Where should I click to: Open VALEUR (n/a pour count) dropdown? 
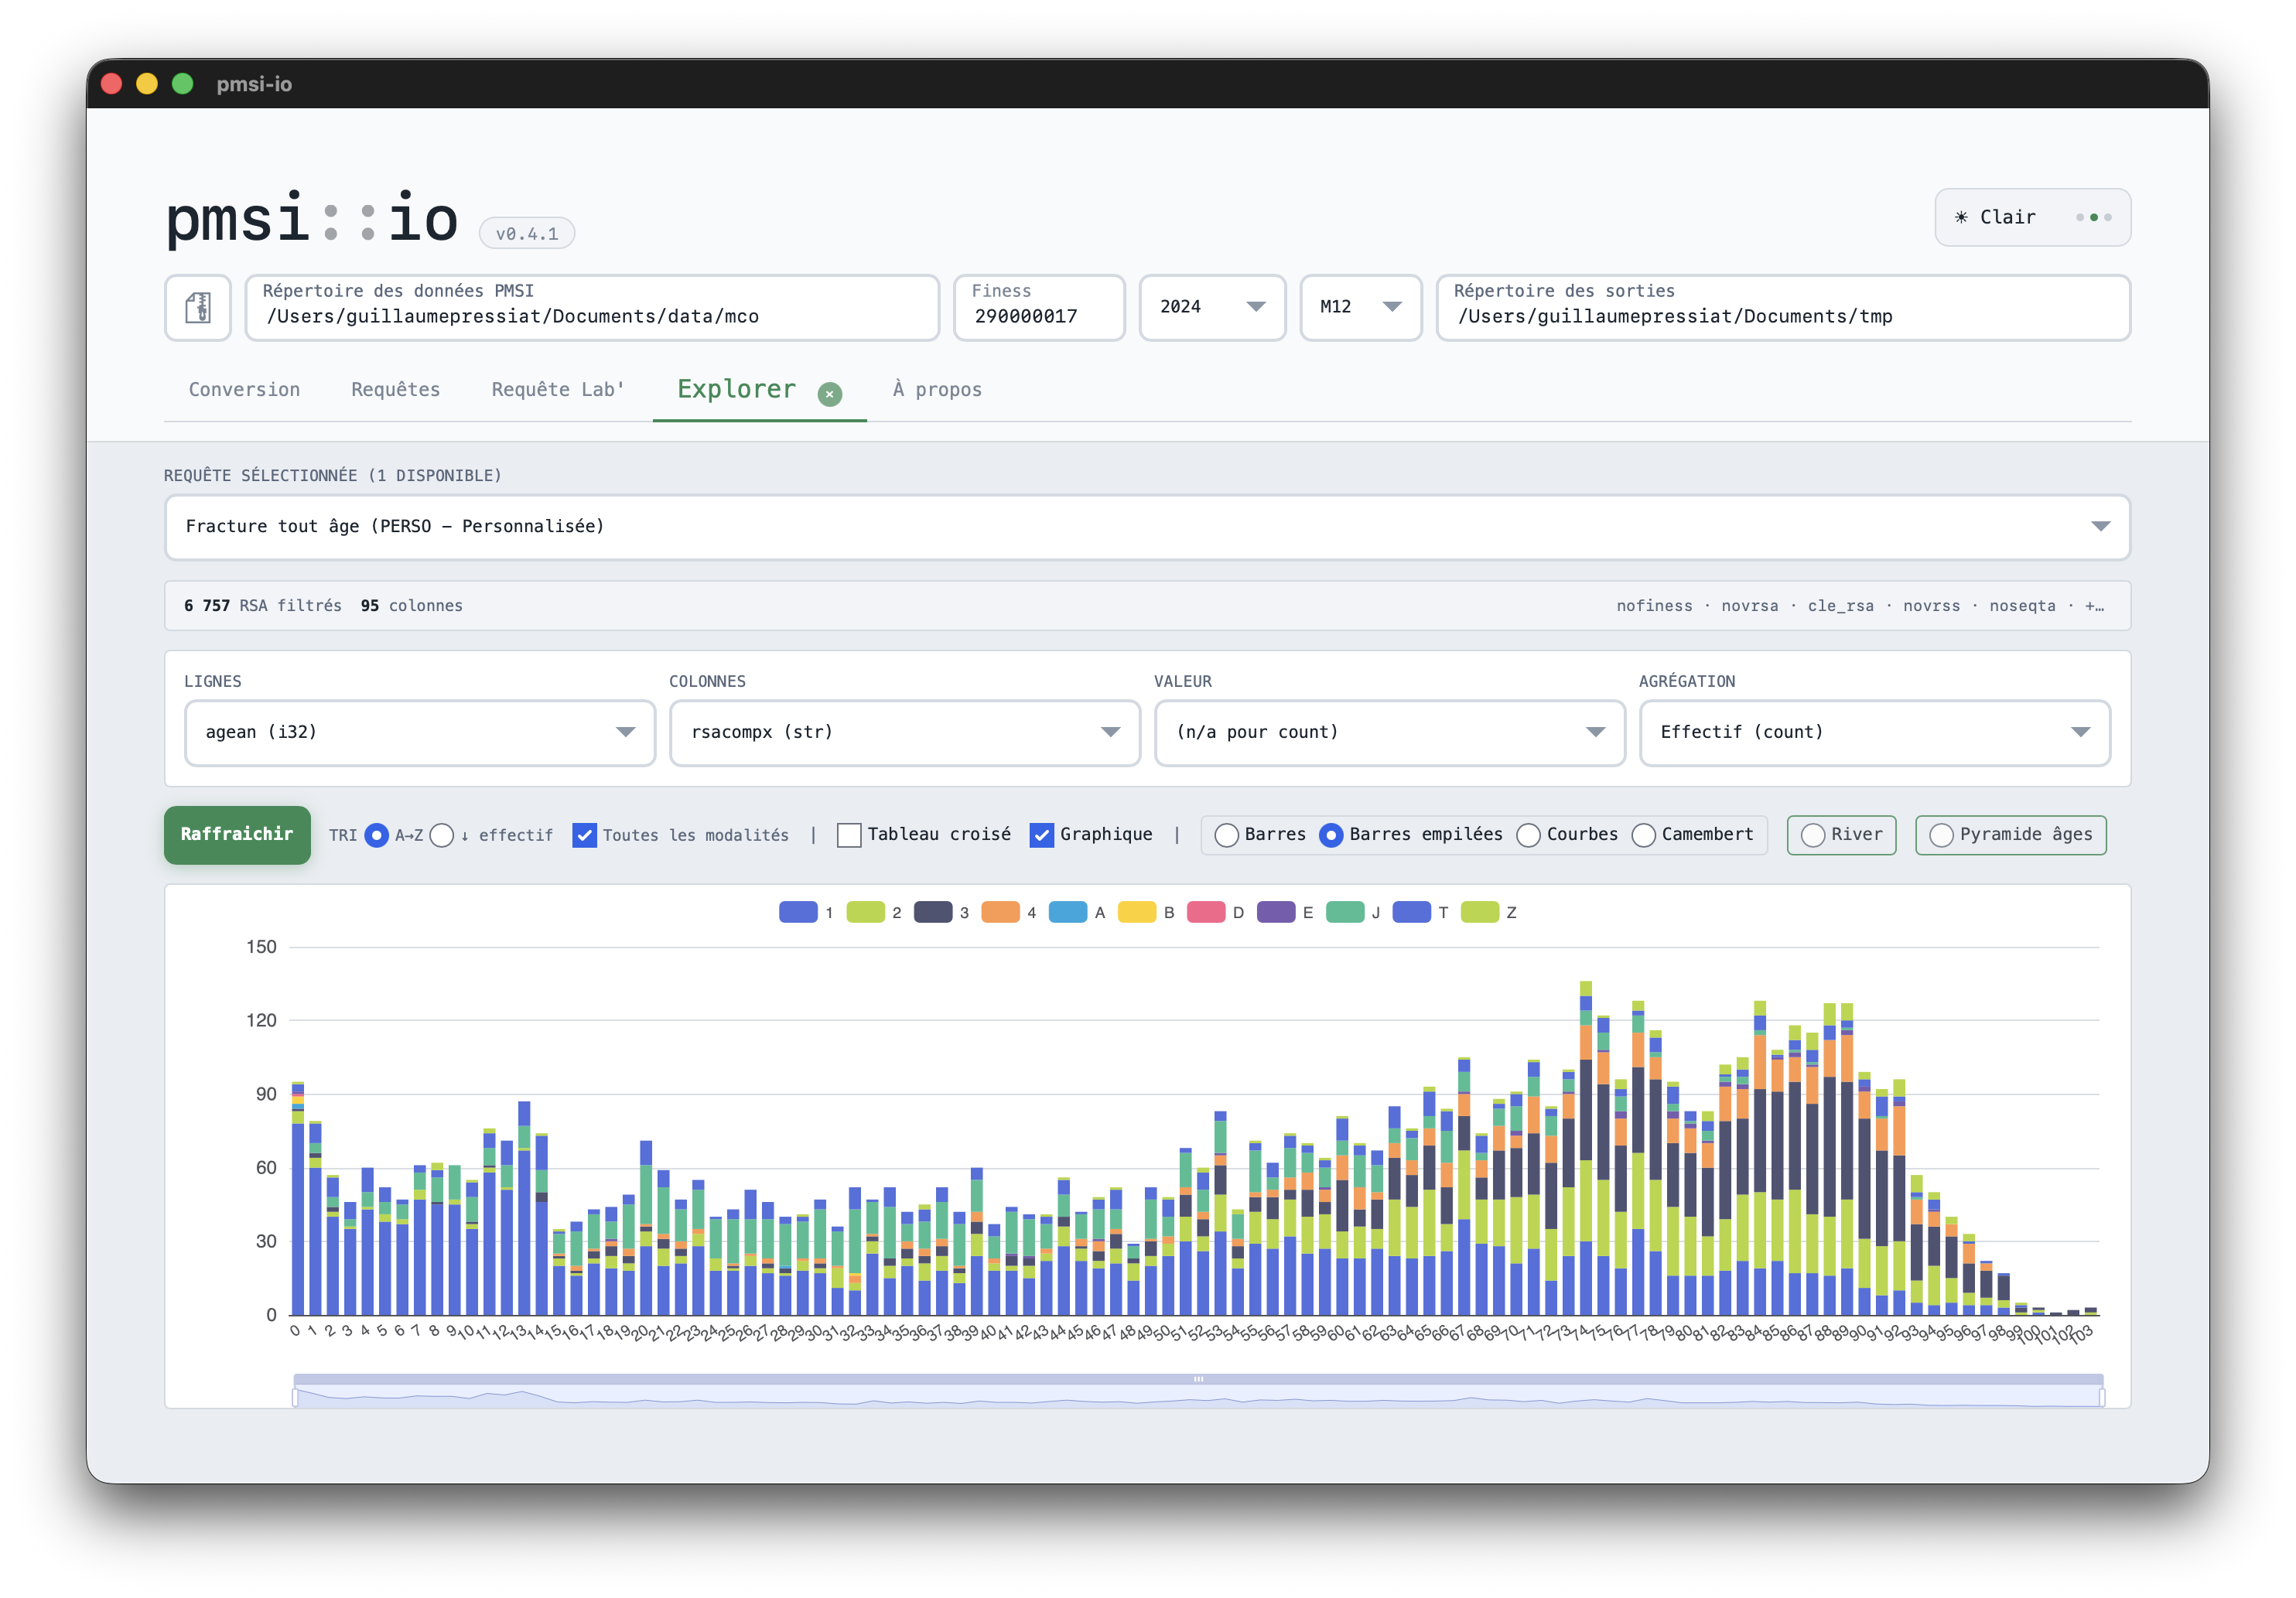[x=1390, y=733]
